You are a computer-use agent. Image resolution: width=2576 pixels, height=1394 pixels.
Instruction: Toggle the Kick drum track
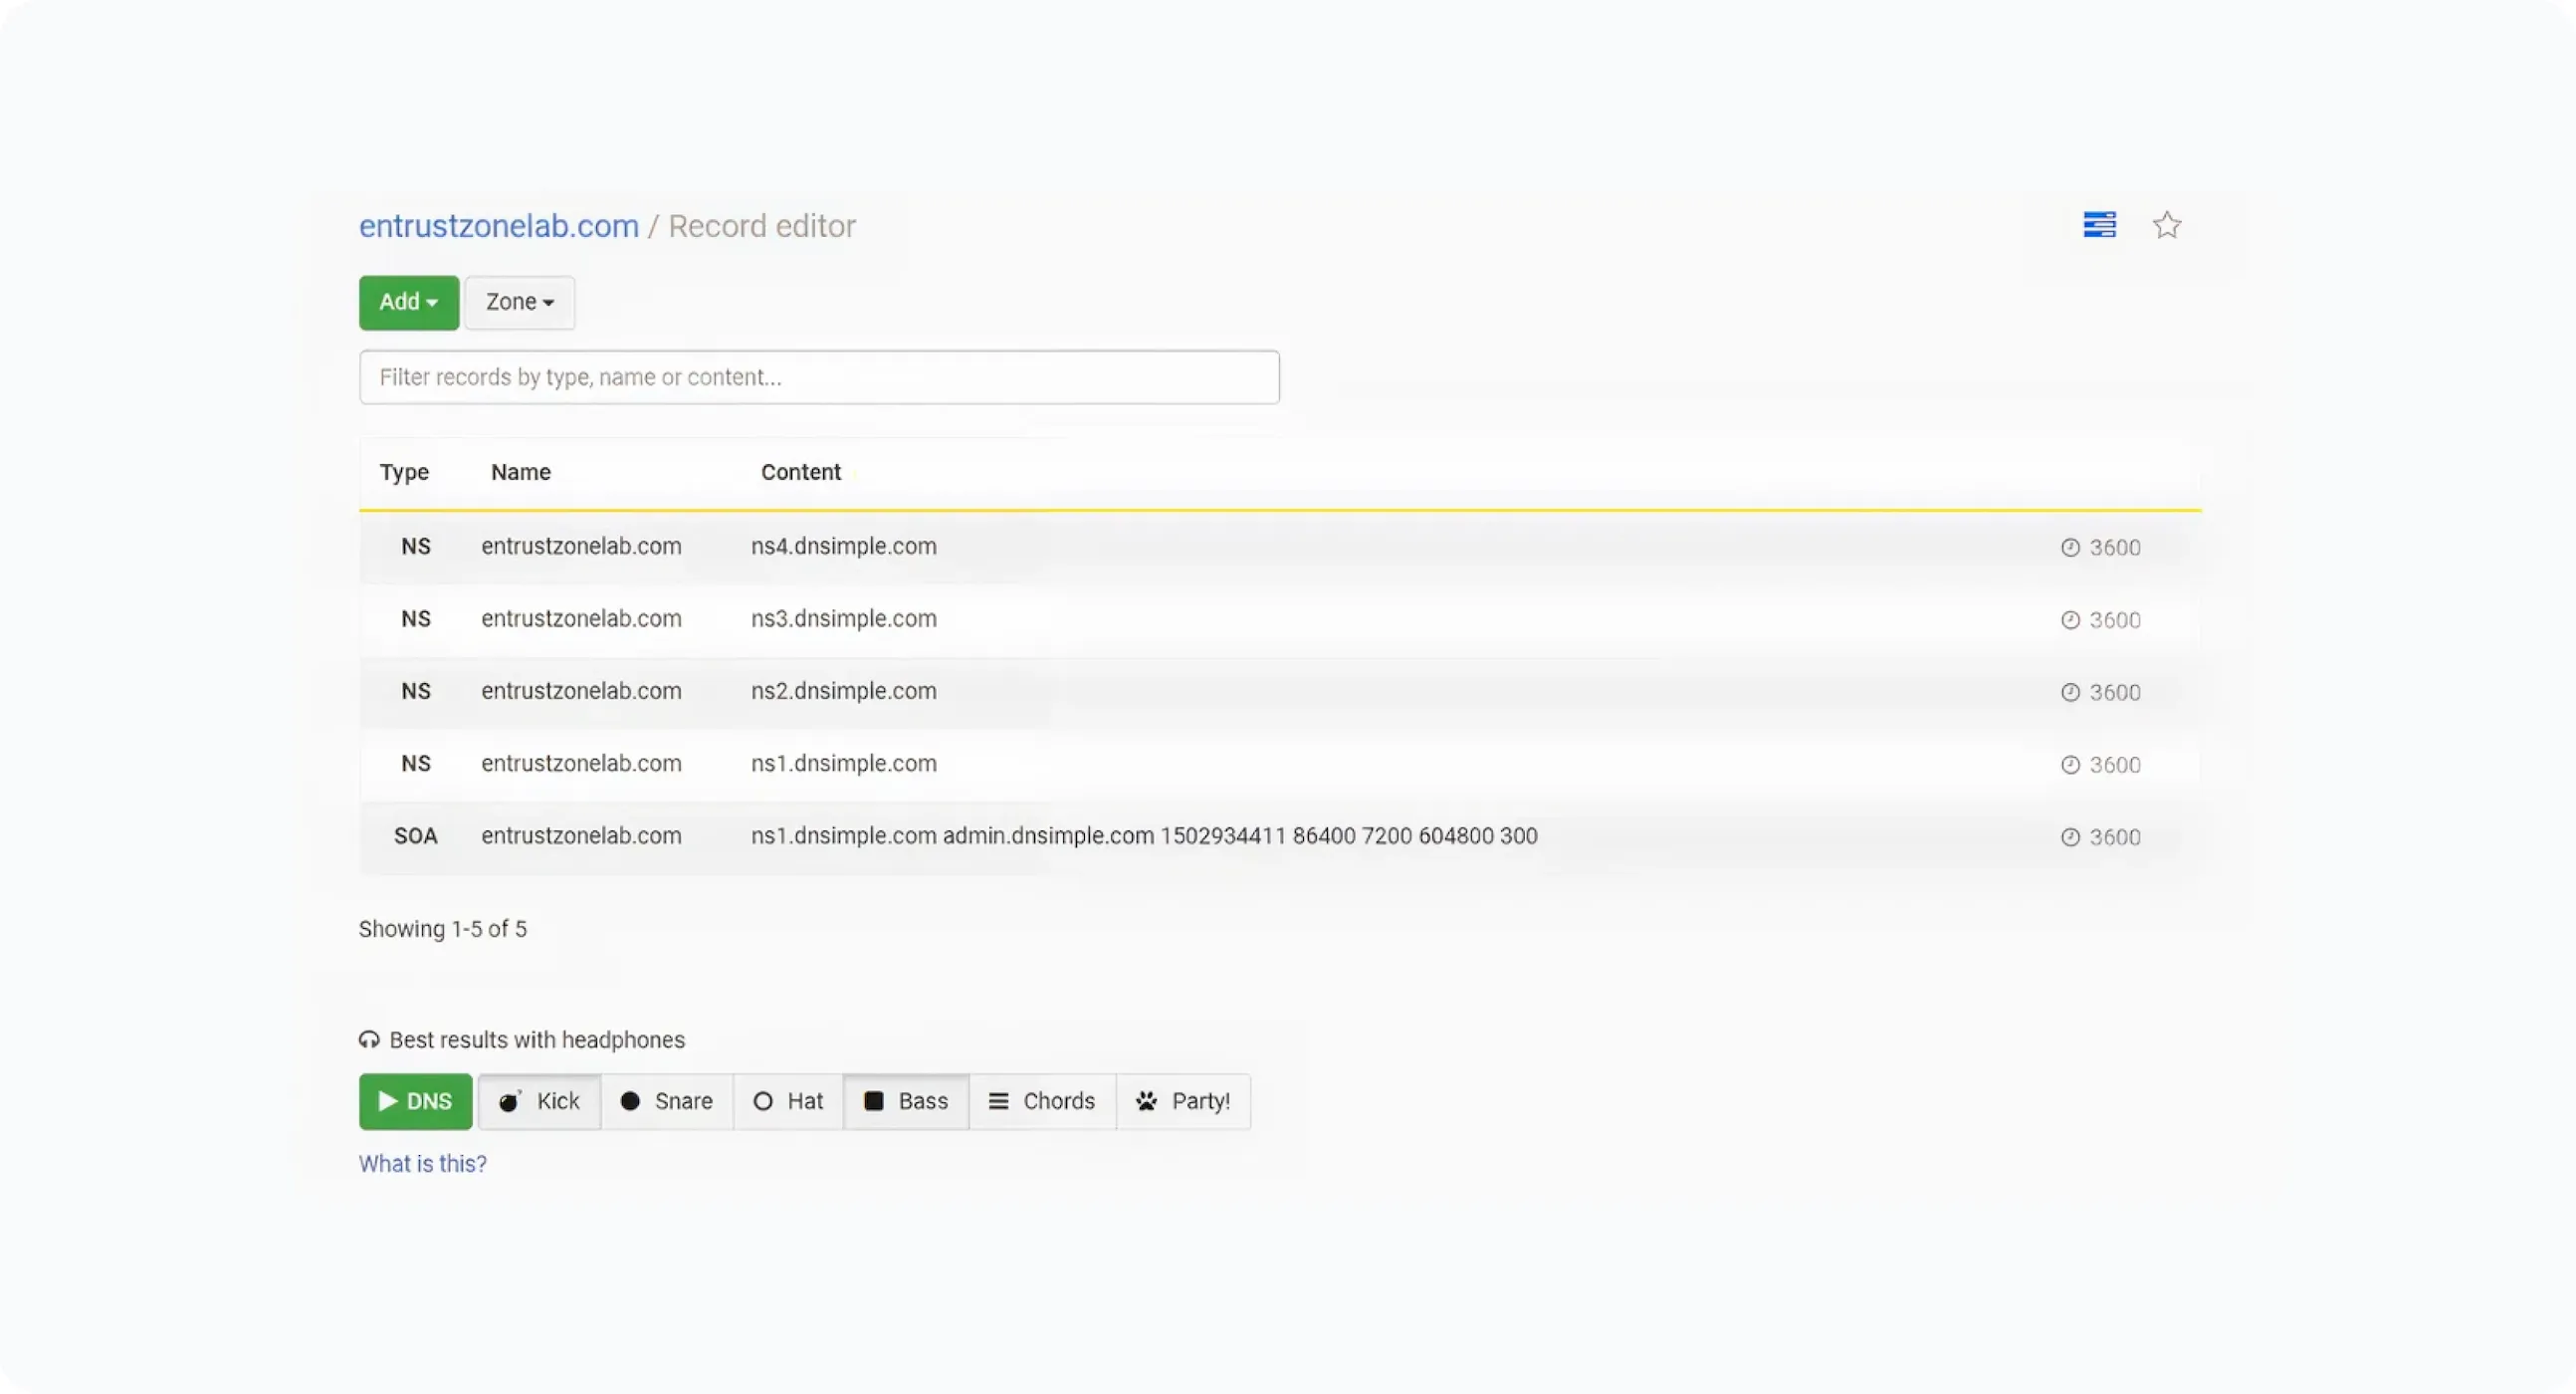pyautogui.click(x=539, y=1101)
